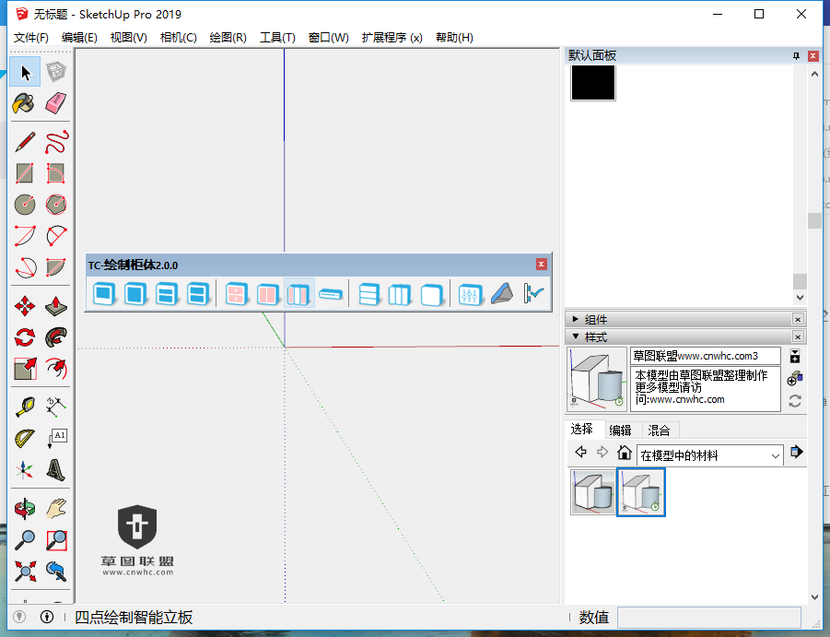
Task: Activate the Pan hand tool
Action: point(56,509)
